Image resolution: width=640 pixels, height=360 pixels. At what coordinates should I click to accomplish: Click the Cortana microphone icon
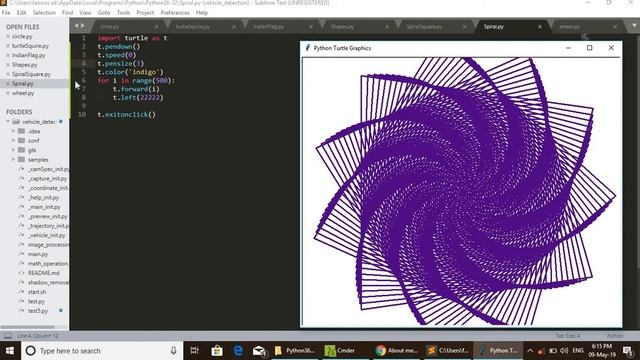tap(173, 351)
